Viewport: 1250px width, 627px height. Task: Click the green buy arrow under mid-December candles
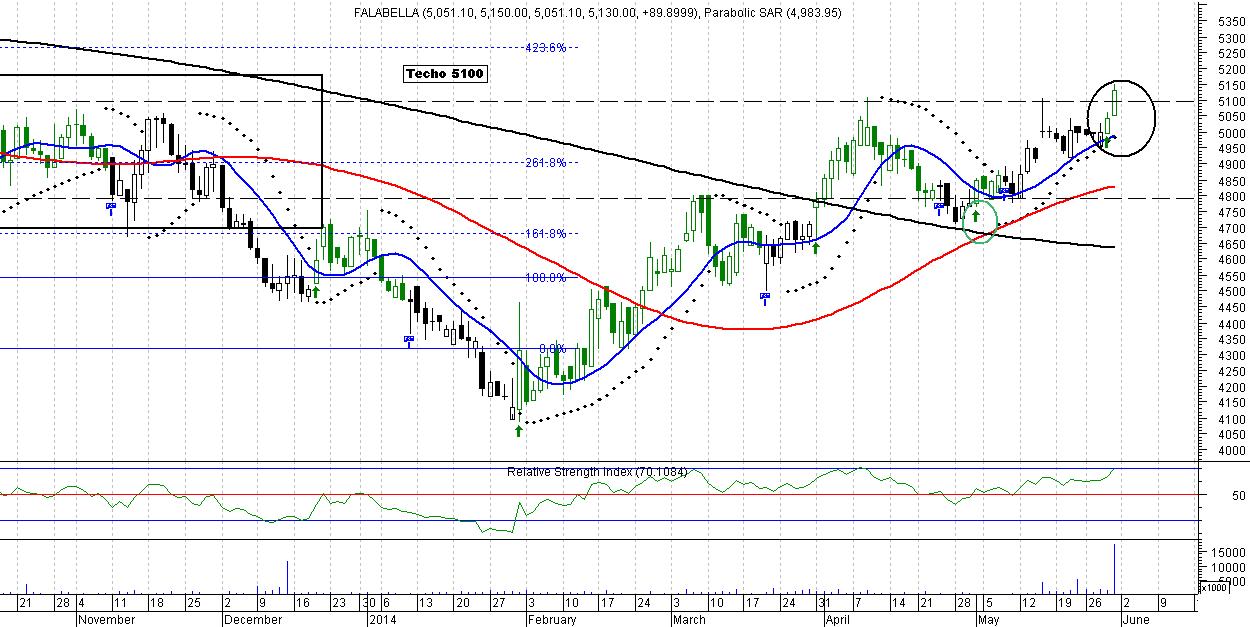[x=316, y=291]
